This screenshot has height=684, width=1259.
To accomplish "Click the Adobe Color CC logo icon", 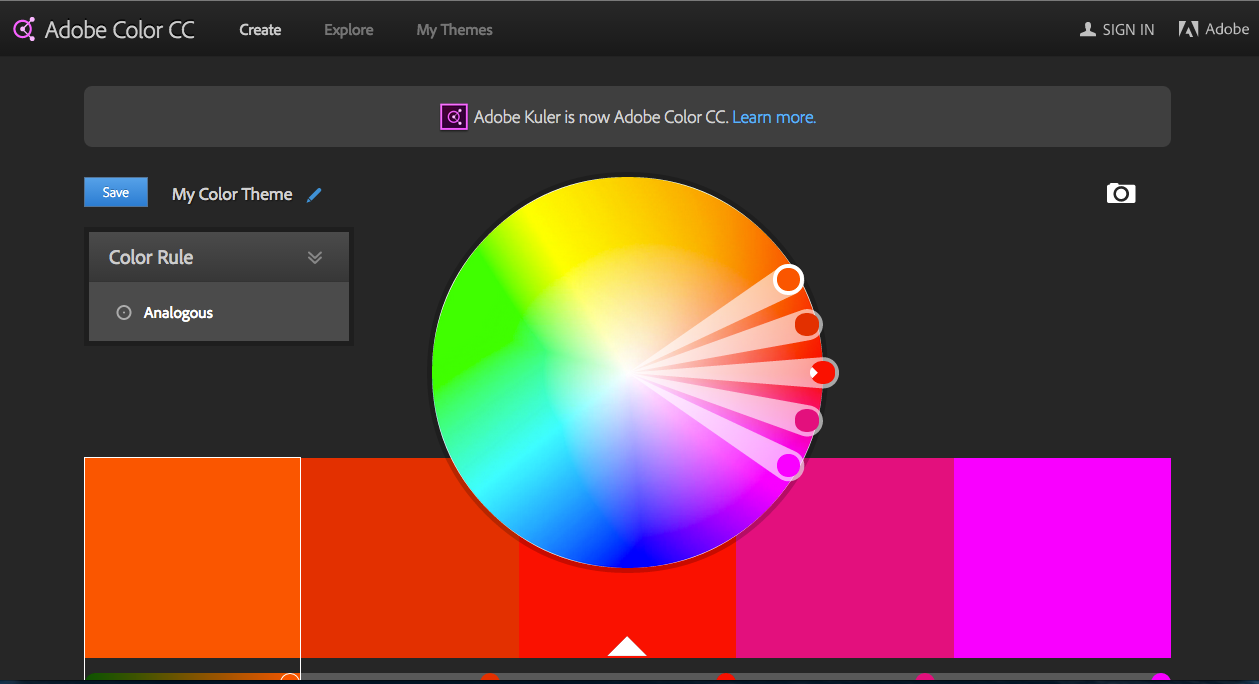I will 24,29.
